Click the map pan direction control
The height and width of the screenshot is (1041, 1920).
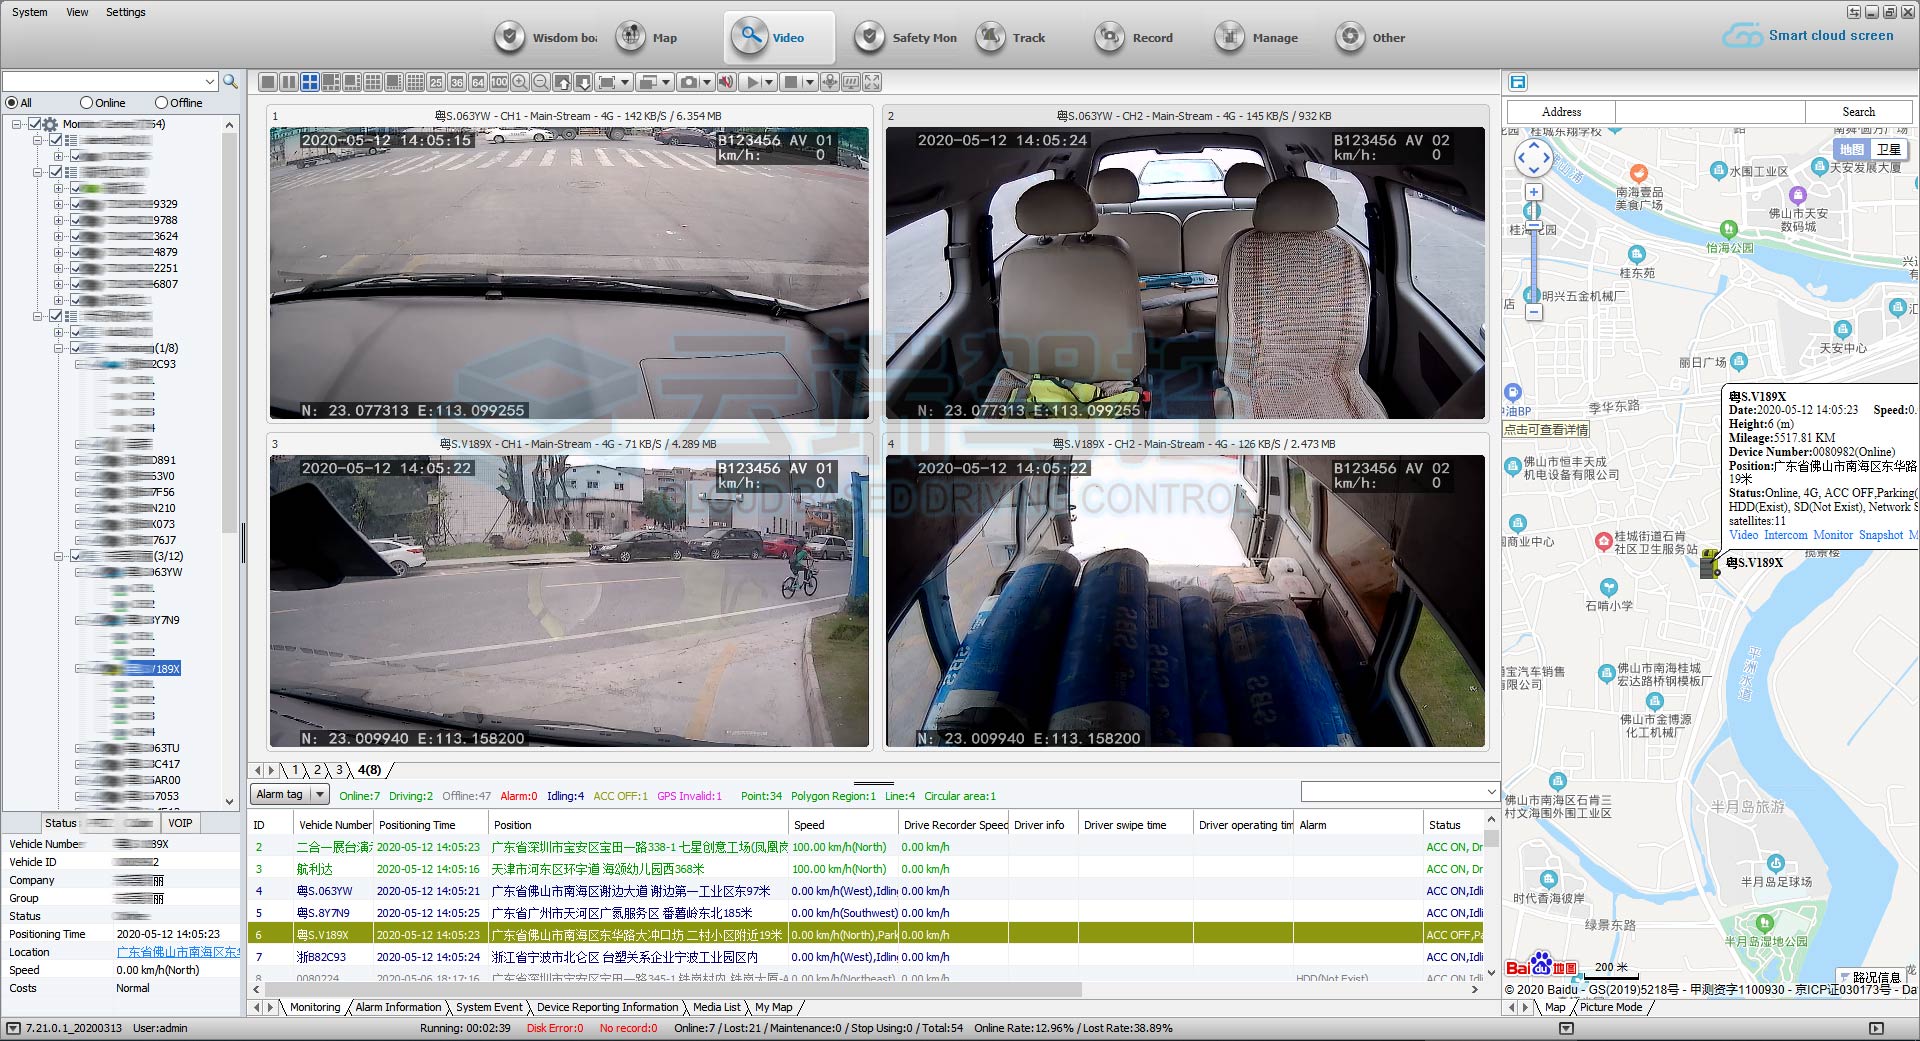[x=1534, y=157]
